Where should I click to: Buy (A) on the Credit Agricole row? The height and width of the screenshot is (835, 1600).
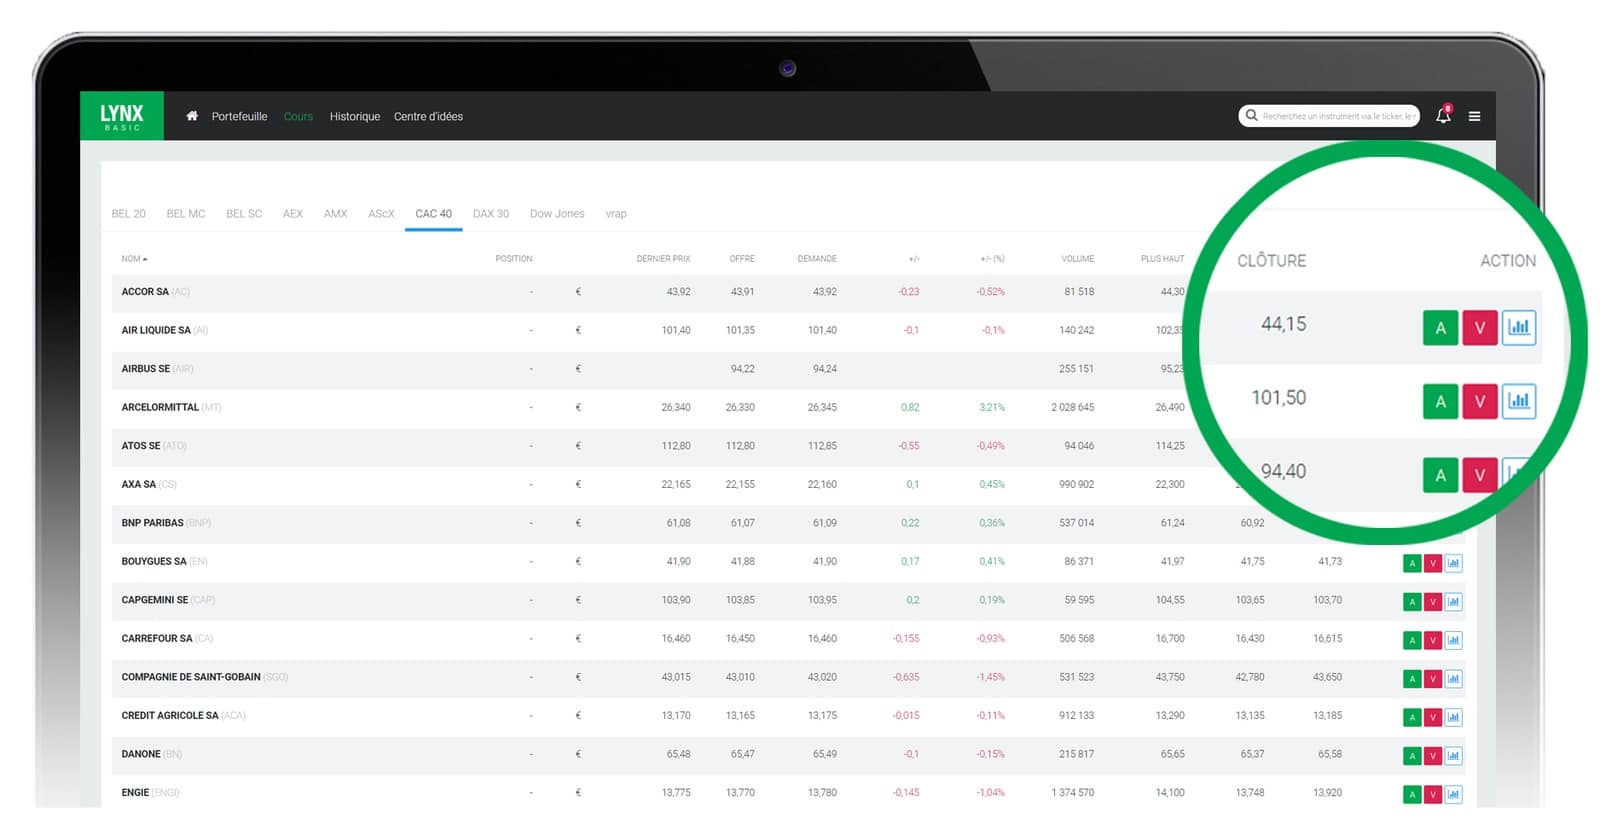coord(1412,717)
